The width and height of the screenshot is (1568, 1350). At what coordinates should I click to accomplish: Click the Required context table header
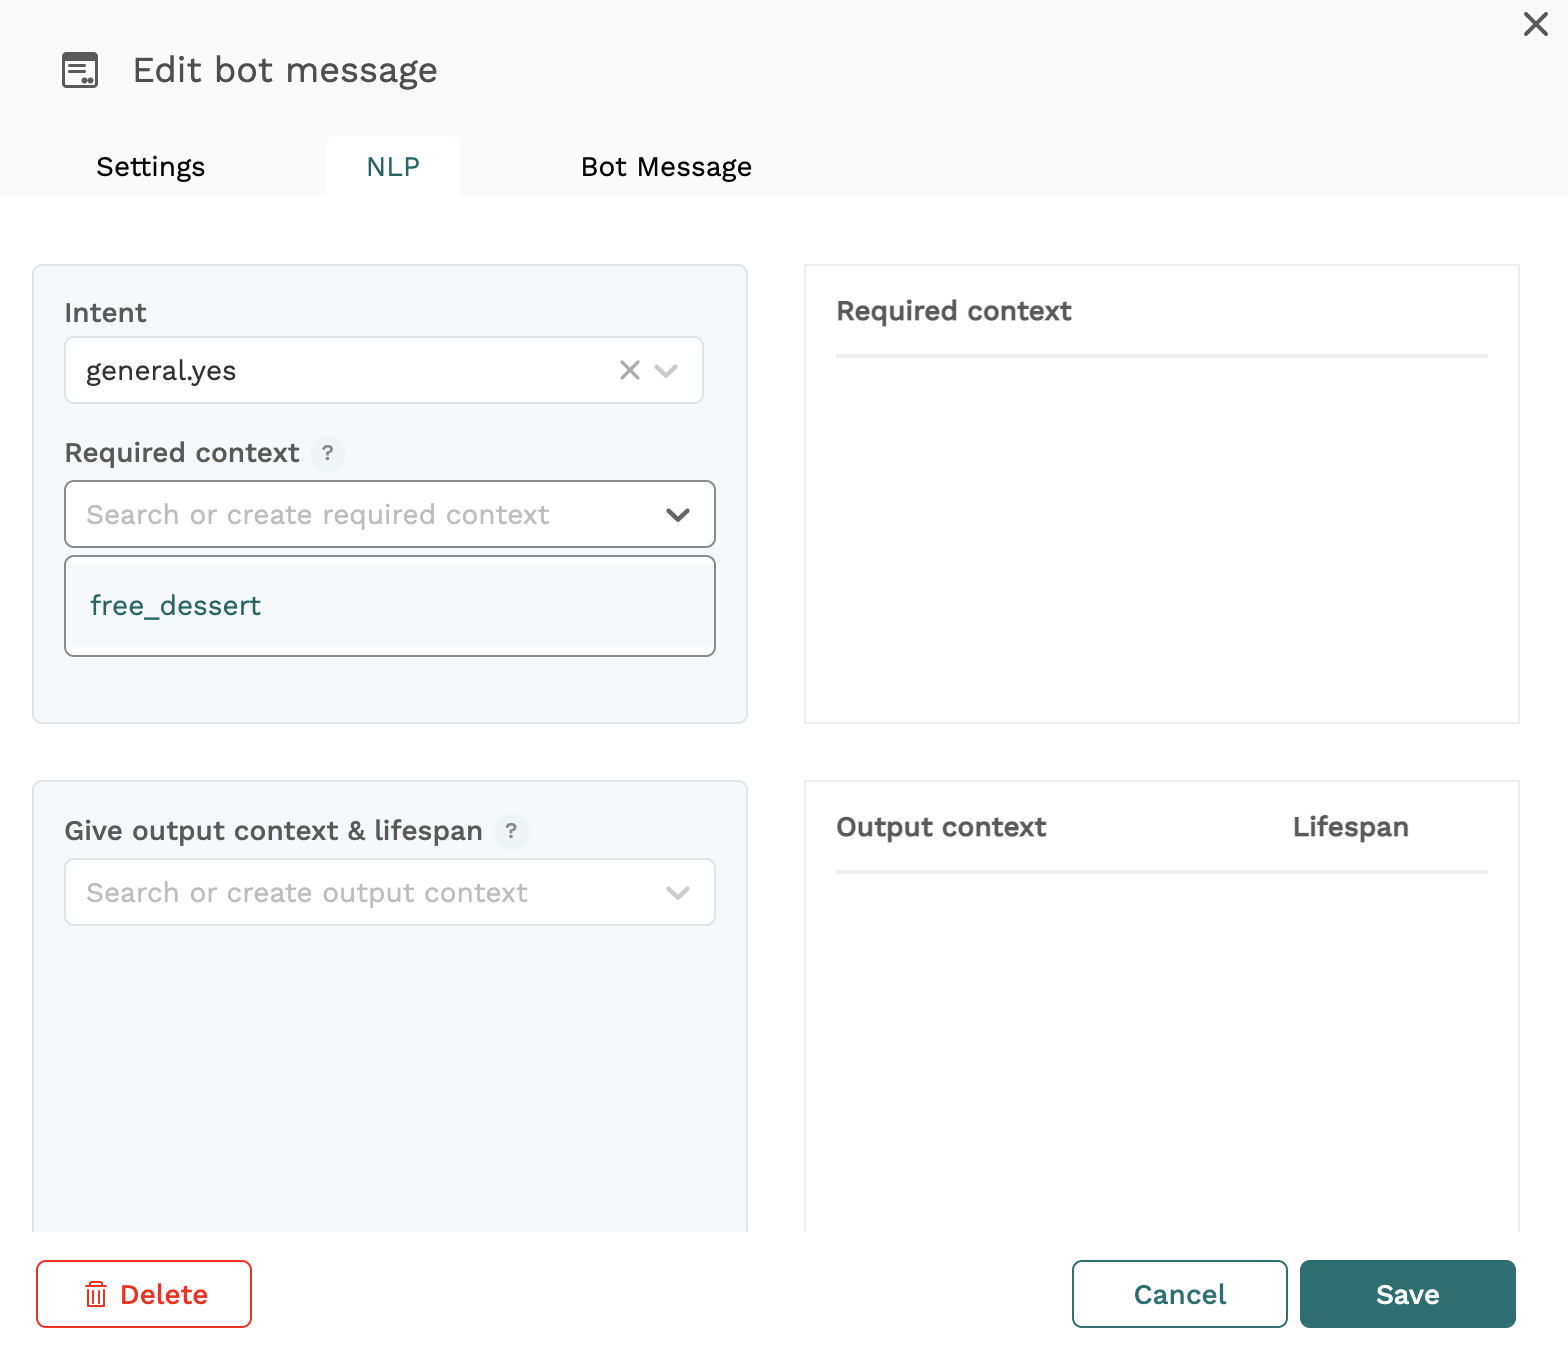[953, 311]
